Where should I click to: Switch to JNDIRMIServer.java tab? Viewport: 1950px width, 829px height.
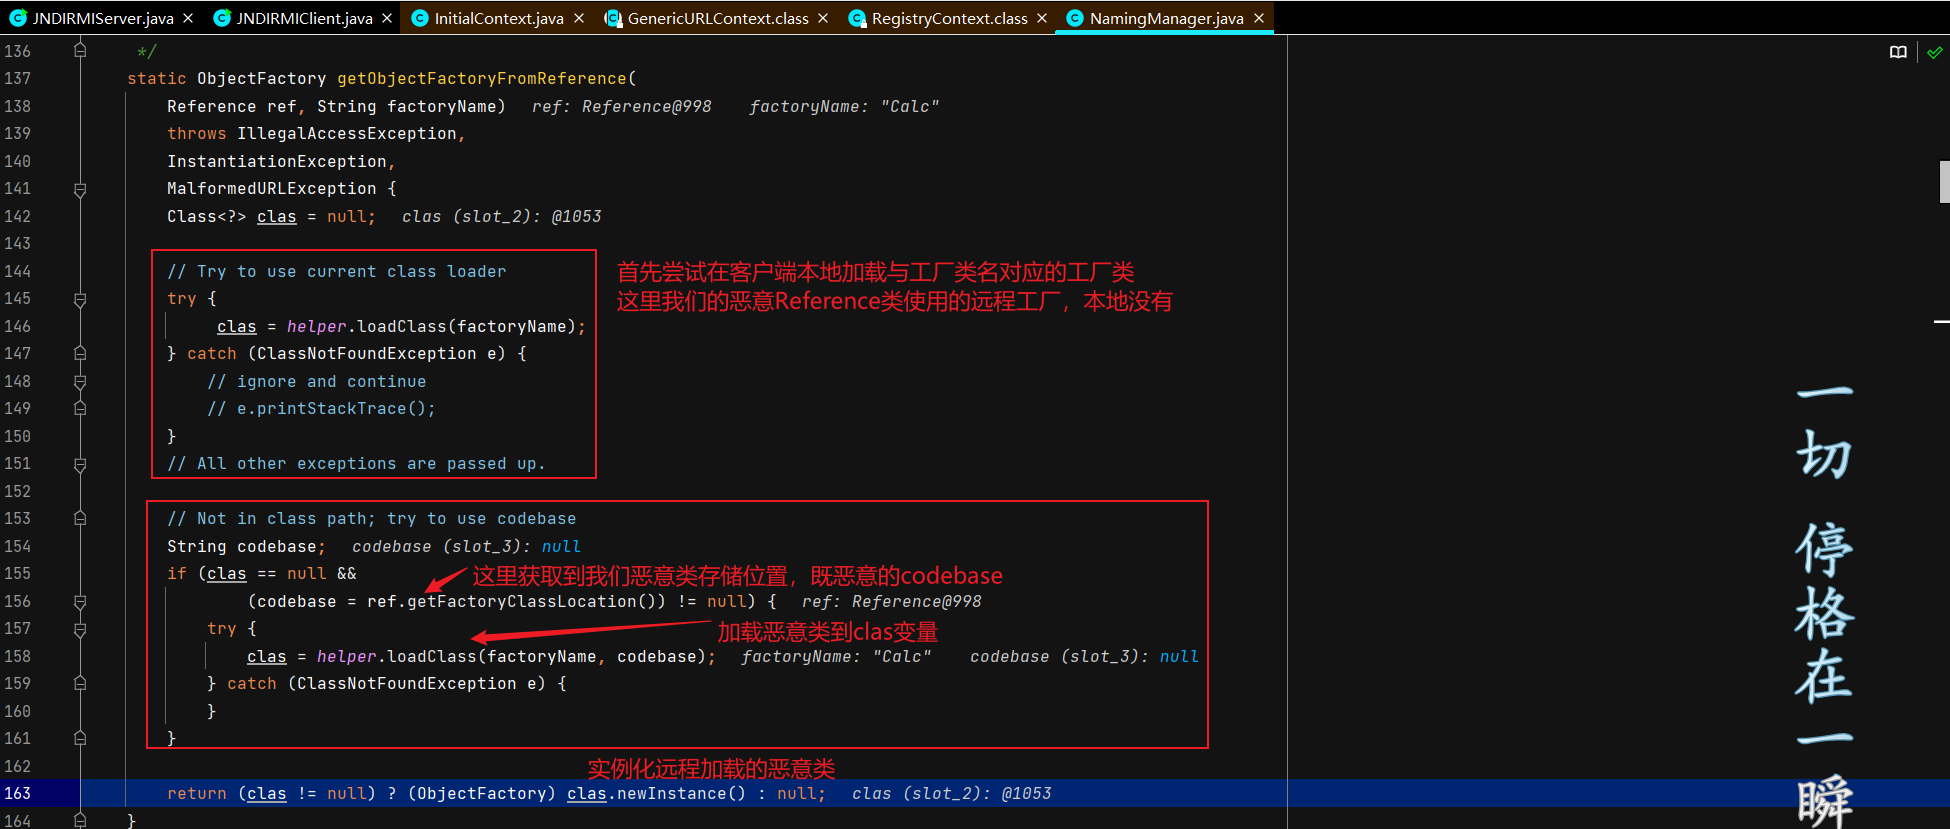pyautogui.click(x=102, y=18)
